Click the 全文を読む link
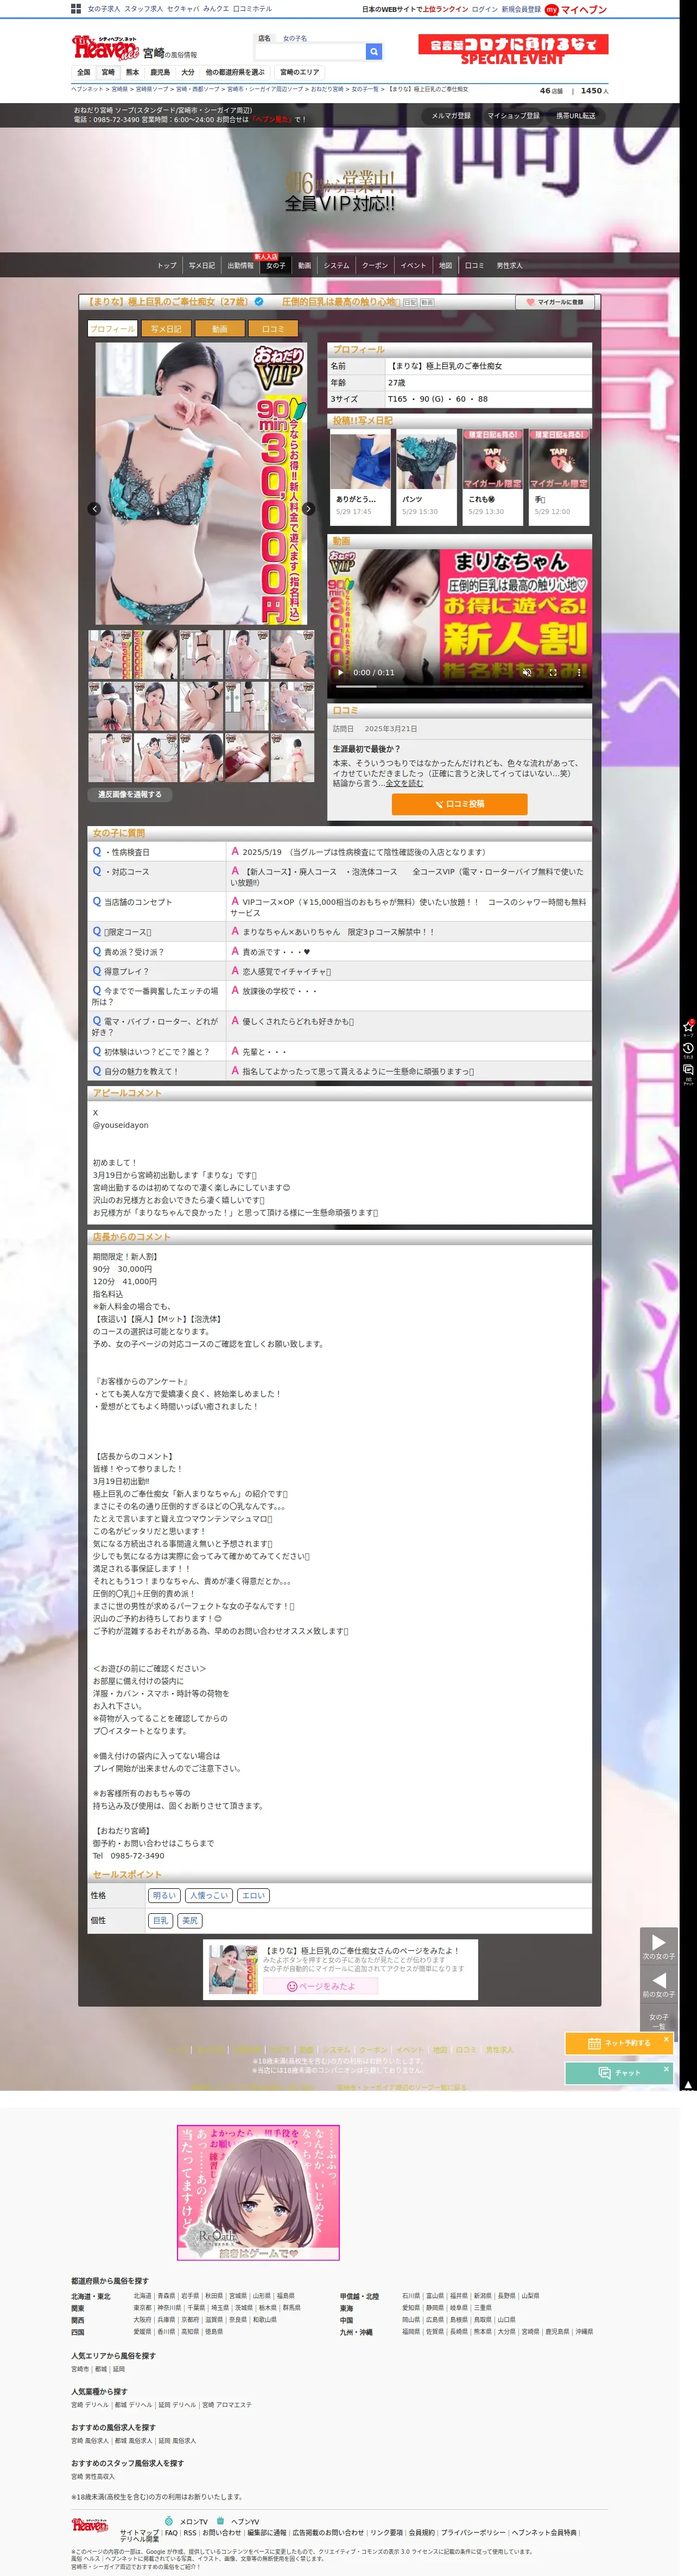The width and height of the screenshot is (697, 2576). pyautogui.click(x=404, y=783)
